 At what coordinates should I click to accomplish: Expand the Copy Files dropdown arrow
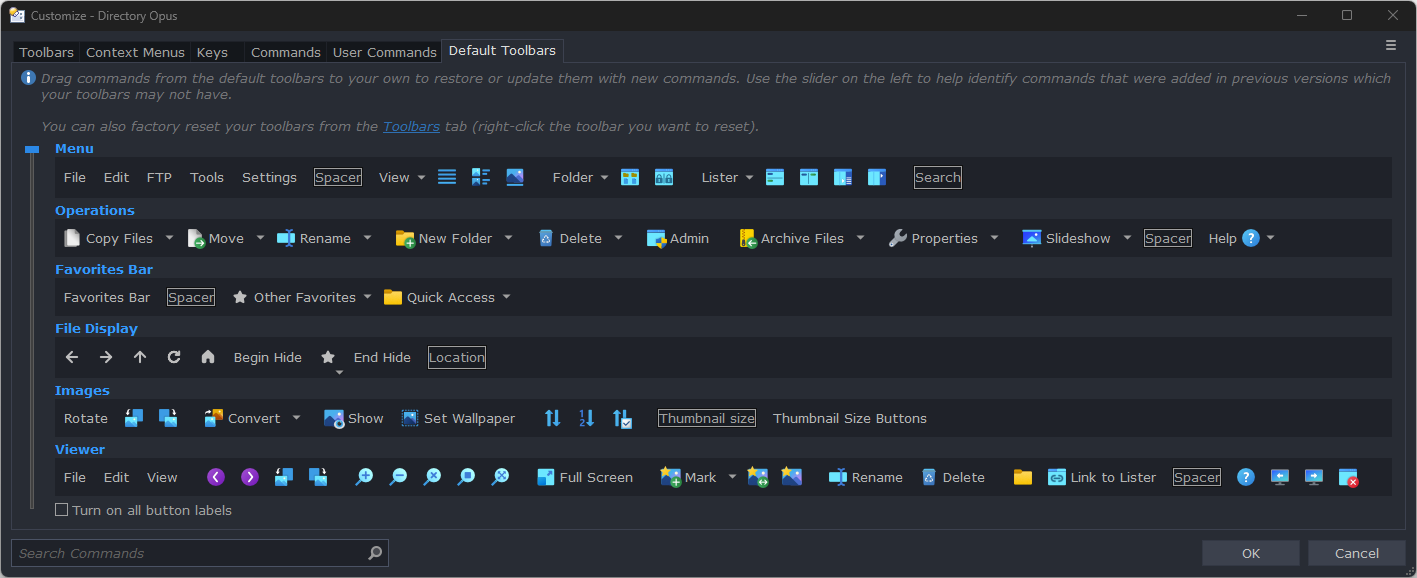pos(169,238)
